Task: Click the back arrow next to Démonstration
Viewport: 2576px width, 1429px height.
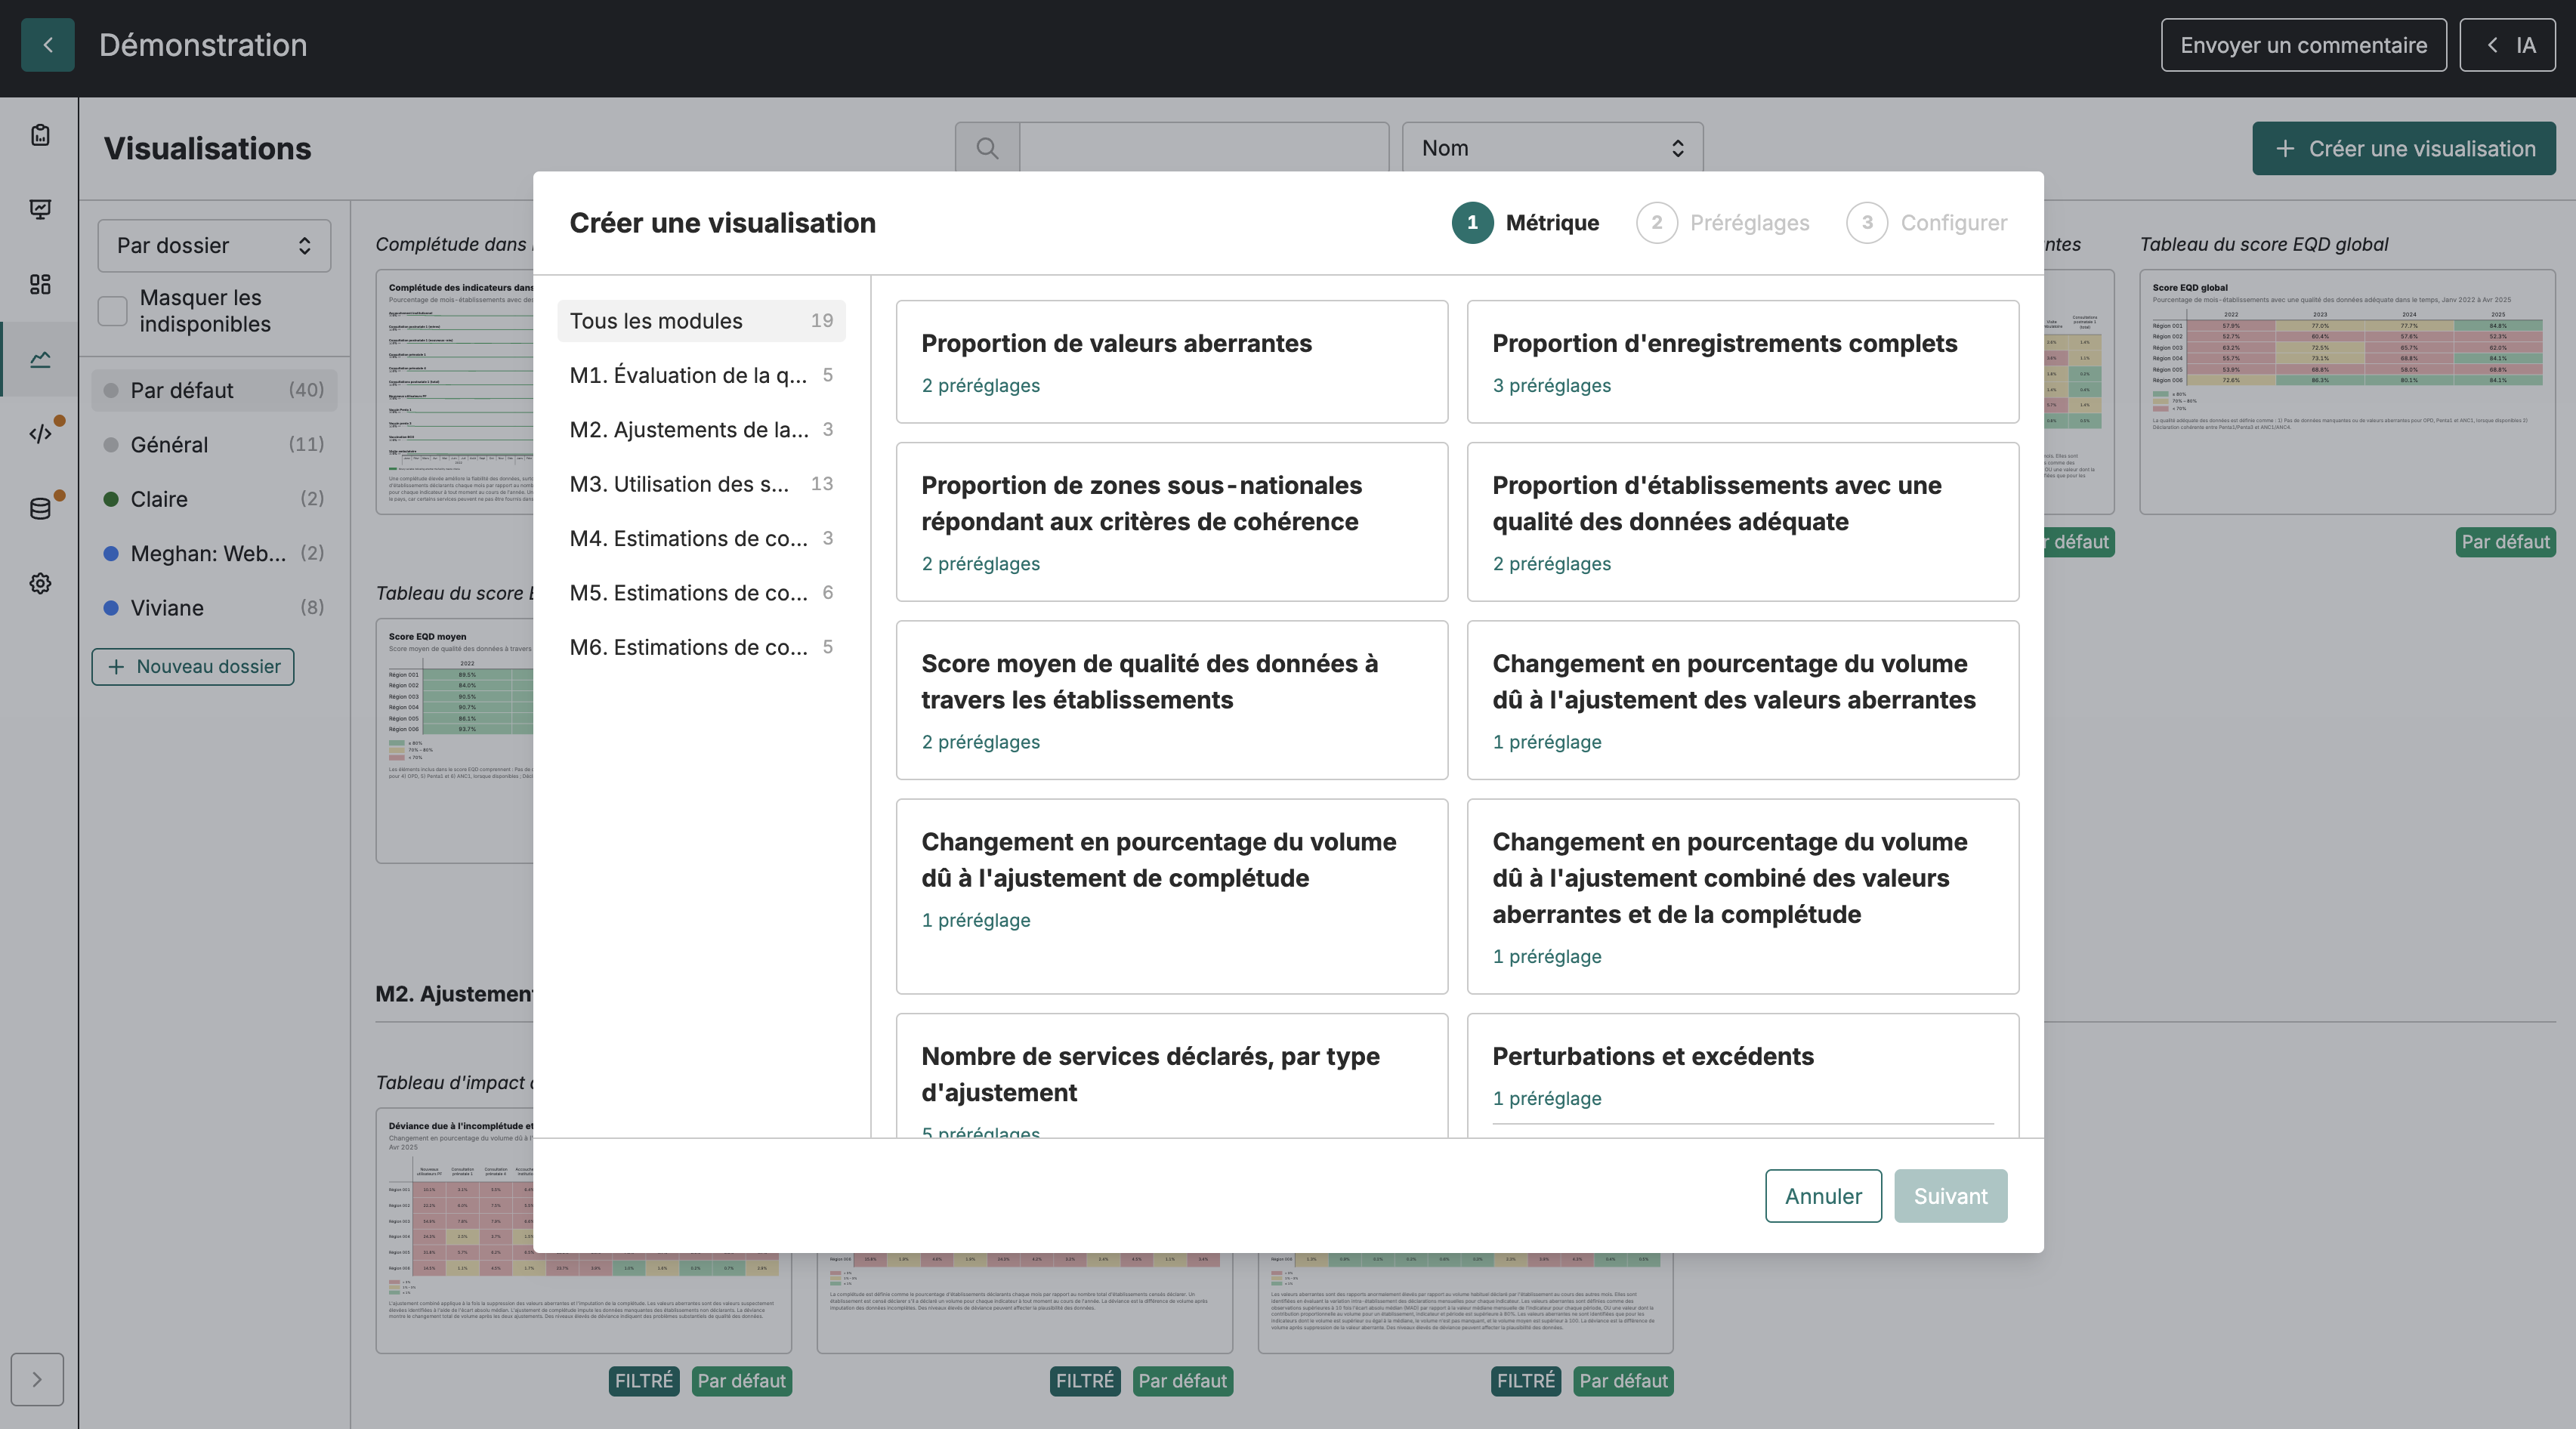Action: (x=47, y=45)
